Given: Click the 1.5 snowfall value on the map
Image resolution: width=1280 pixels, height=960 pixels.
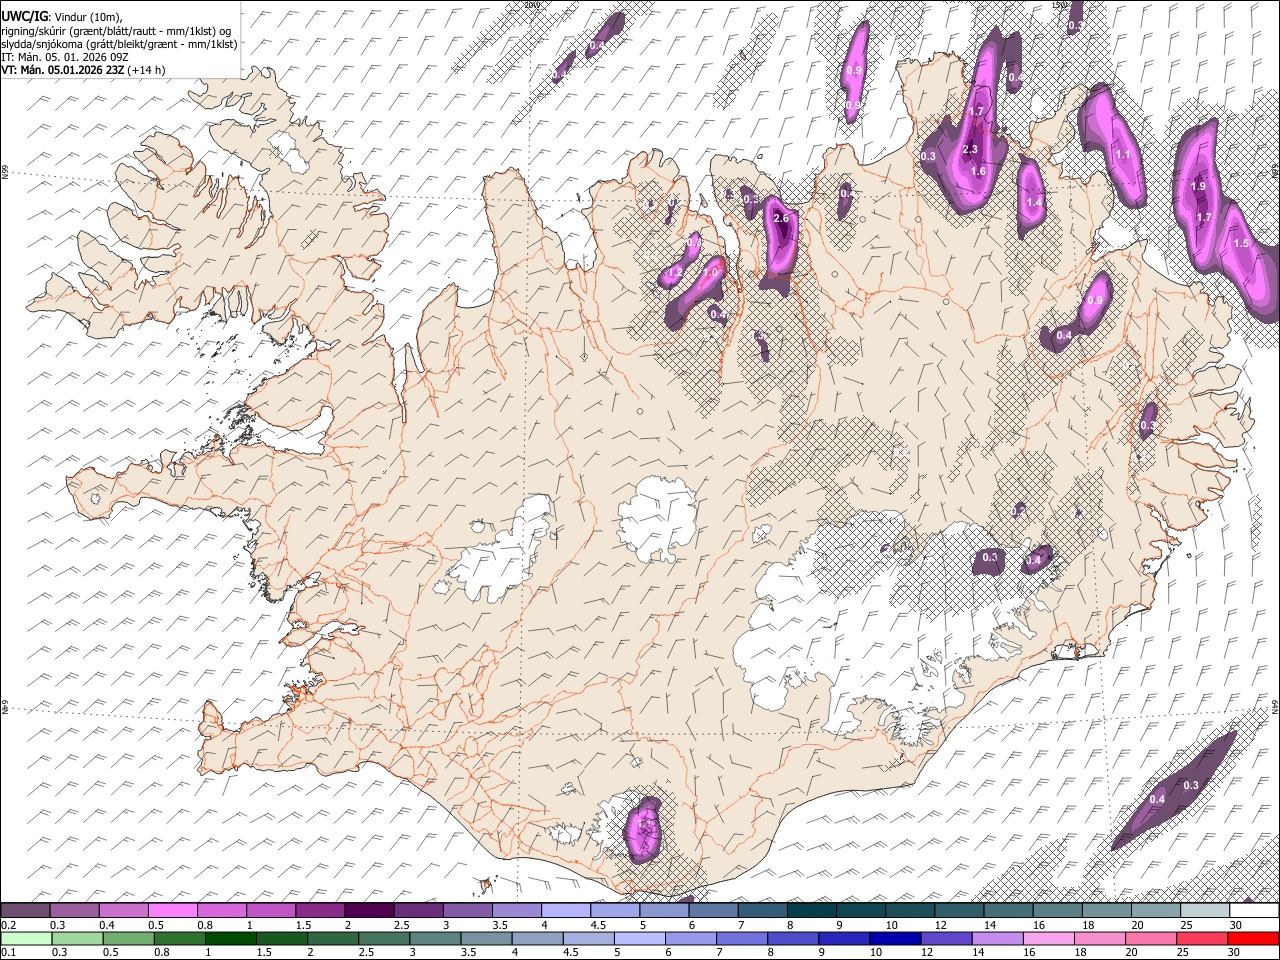Looking at the screenshot, I should click(x=1241, y=243).
